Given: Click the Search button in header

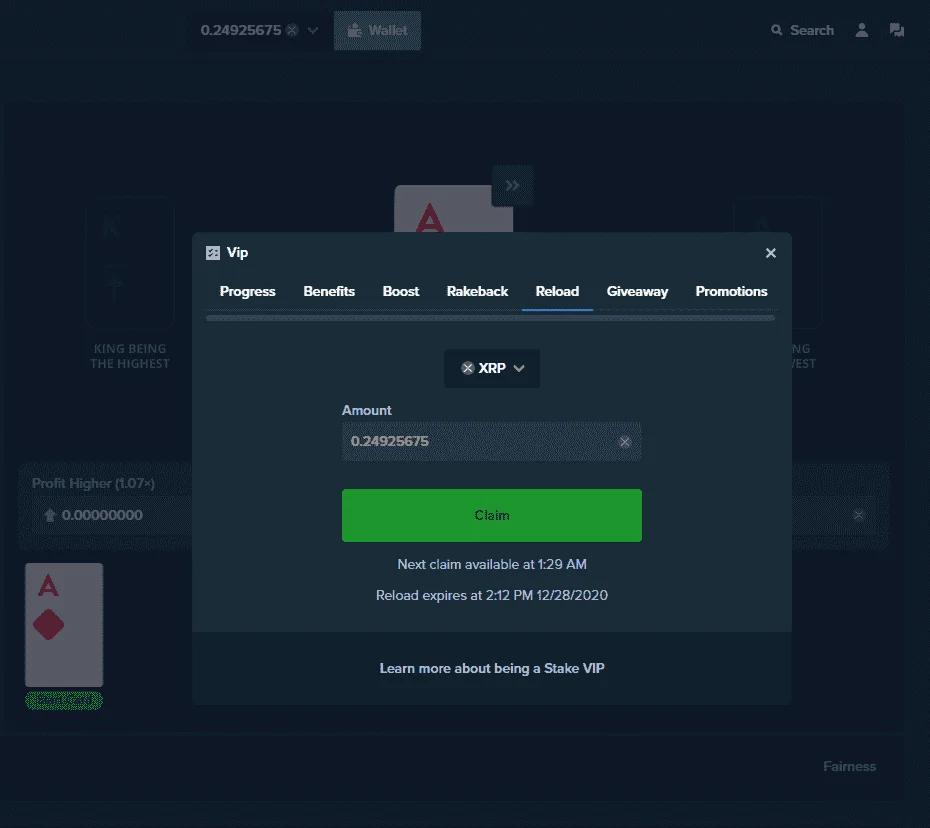Looking at the screenshot, I should pos(802,30).
